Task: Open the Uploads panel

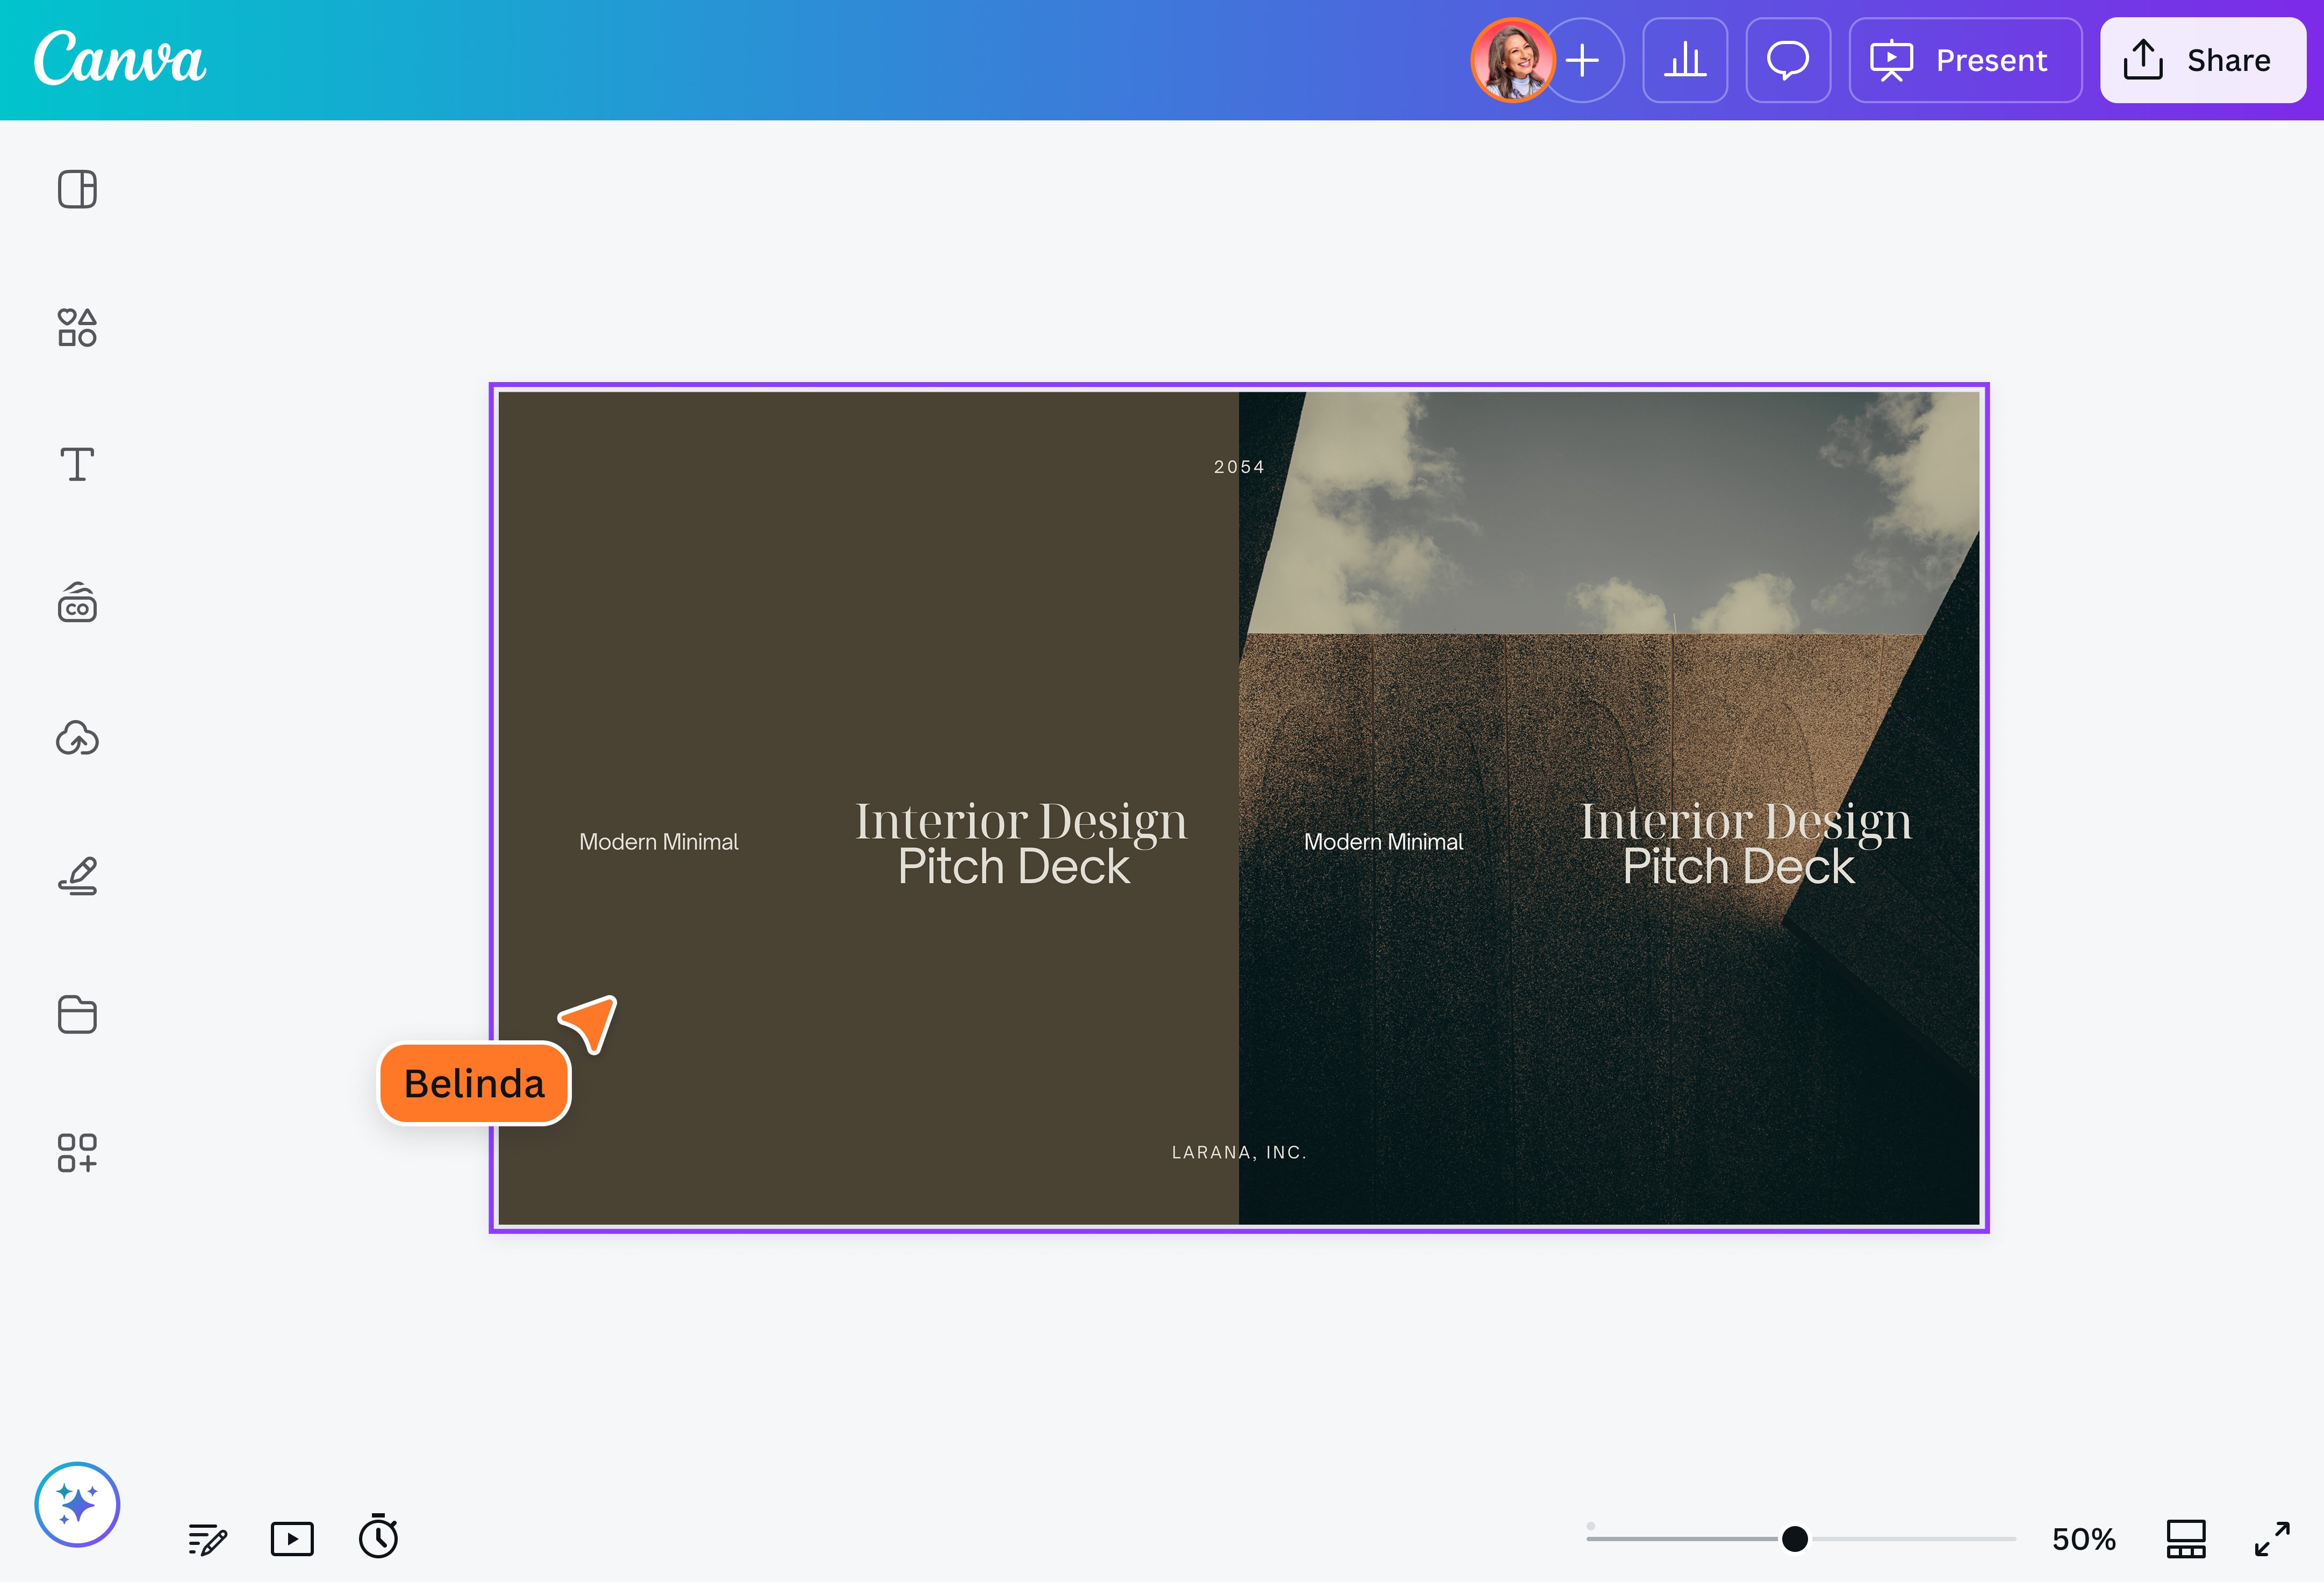Action: pyautogui.click(x=77, y=739)
